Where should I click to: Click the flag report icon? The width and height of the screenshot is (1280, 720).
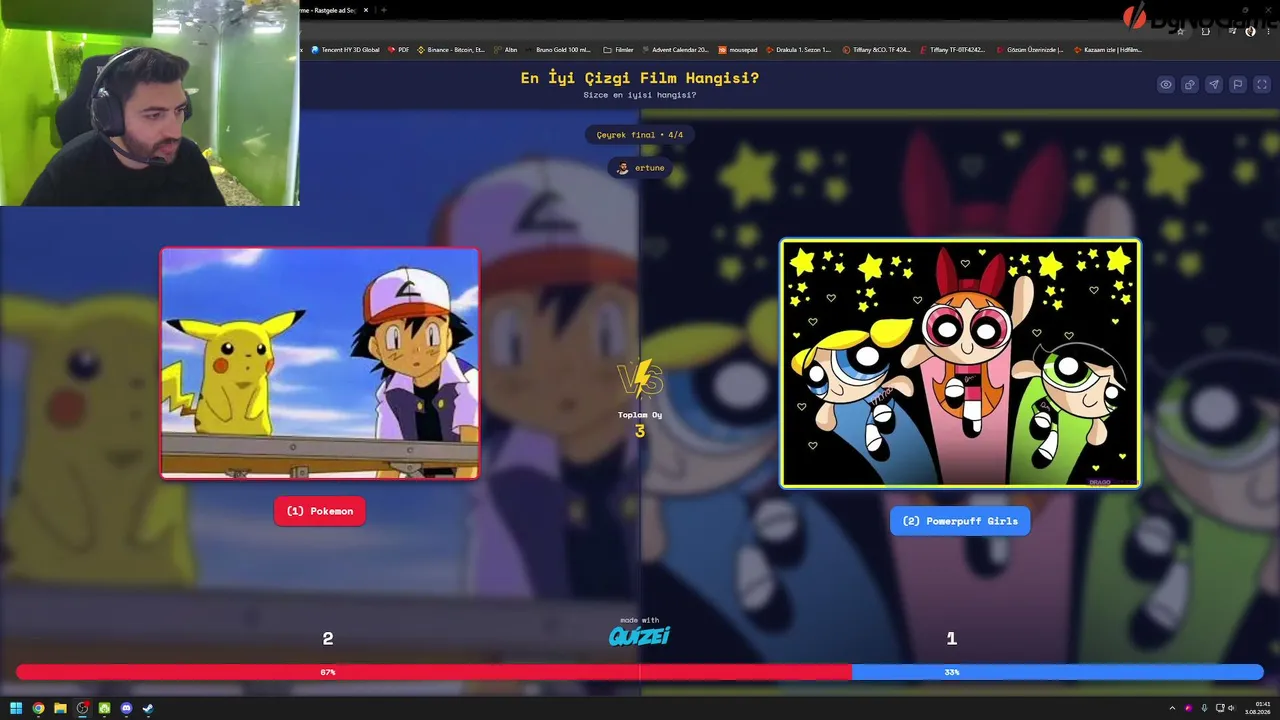coord(1238,85)
